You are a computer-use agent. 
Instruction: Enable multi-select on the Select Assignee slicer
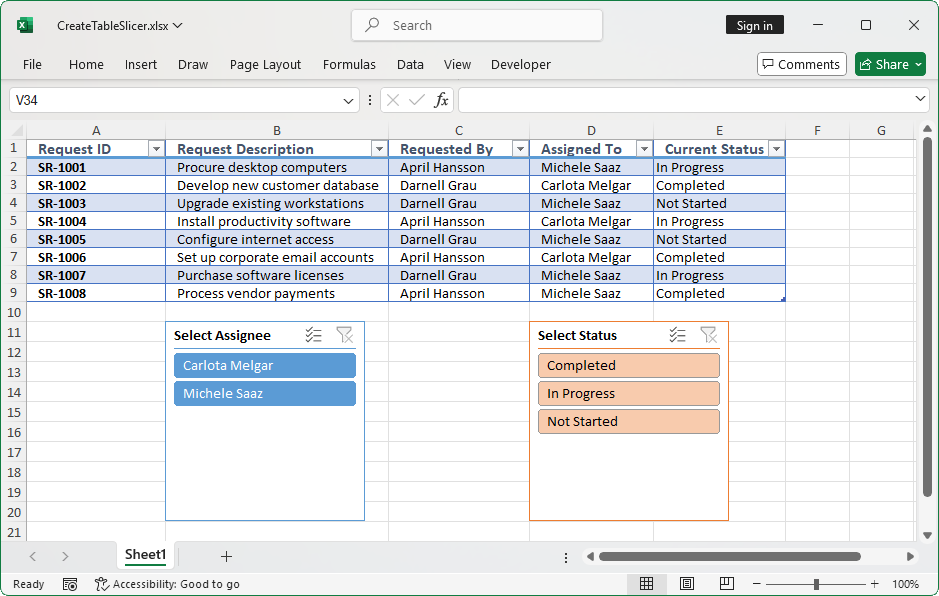313,335
